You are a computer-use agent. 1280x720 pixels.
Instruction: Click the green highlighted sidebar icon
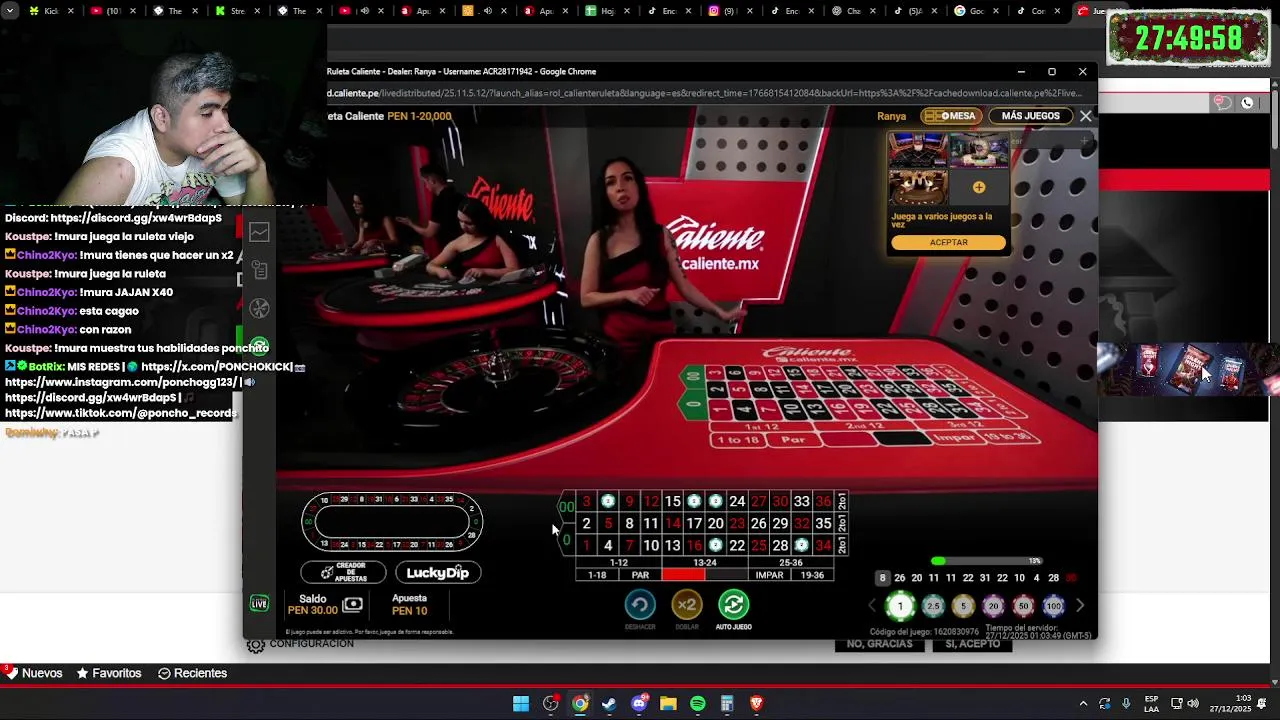(x=259, y=347)
